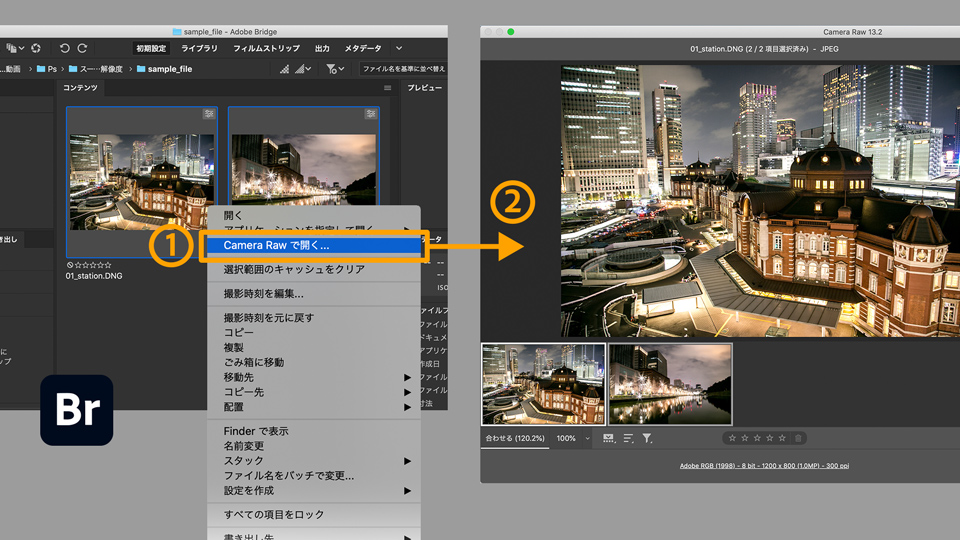Choose 撮影時刻を元に戻す
This screenshot has height=540, width=960.
click(x=314, y=318)
